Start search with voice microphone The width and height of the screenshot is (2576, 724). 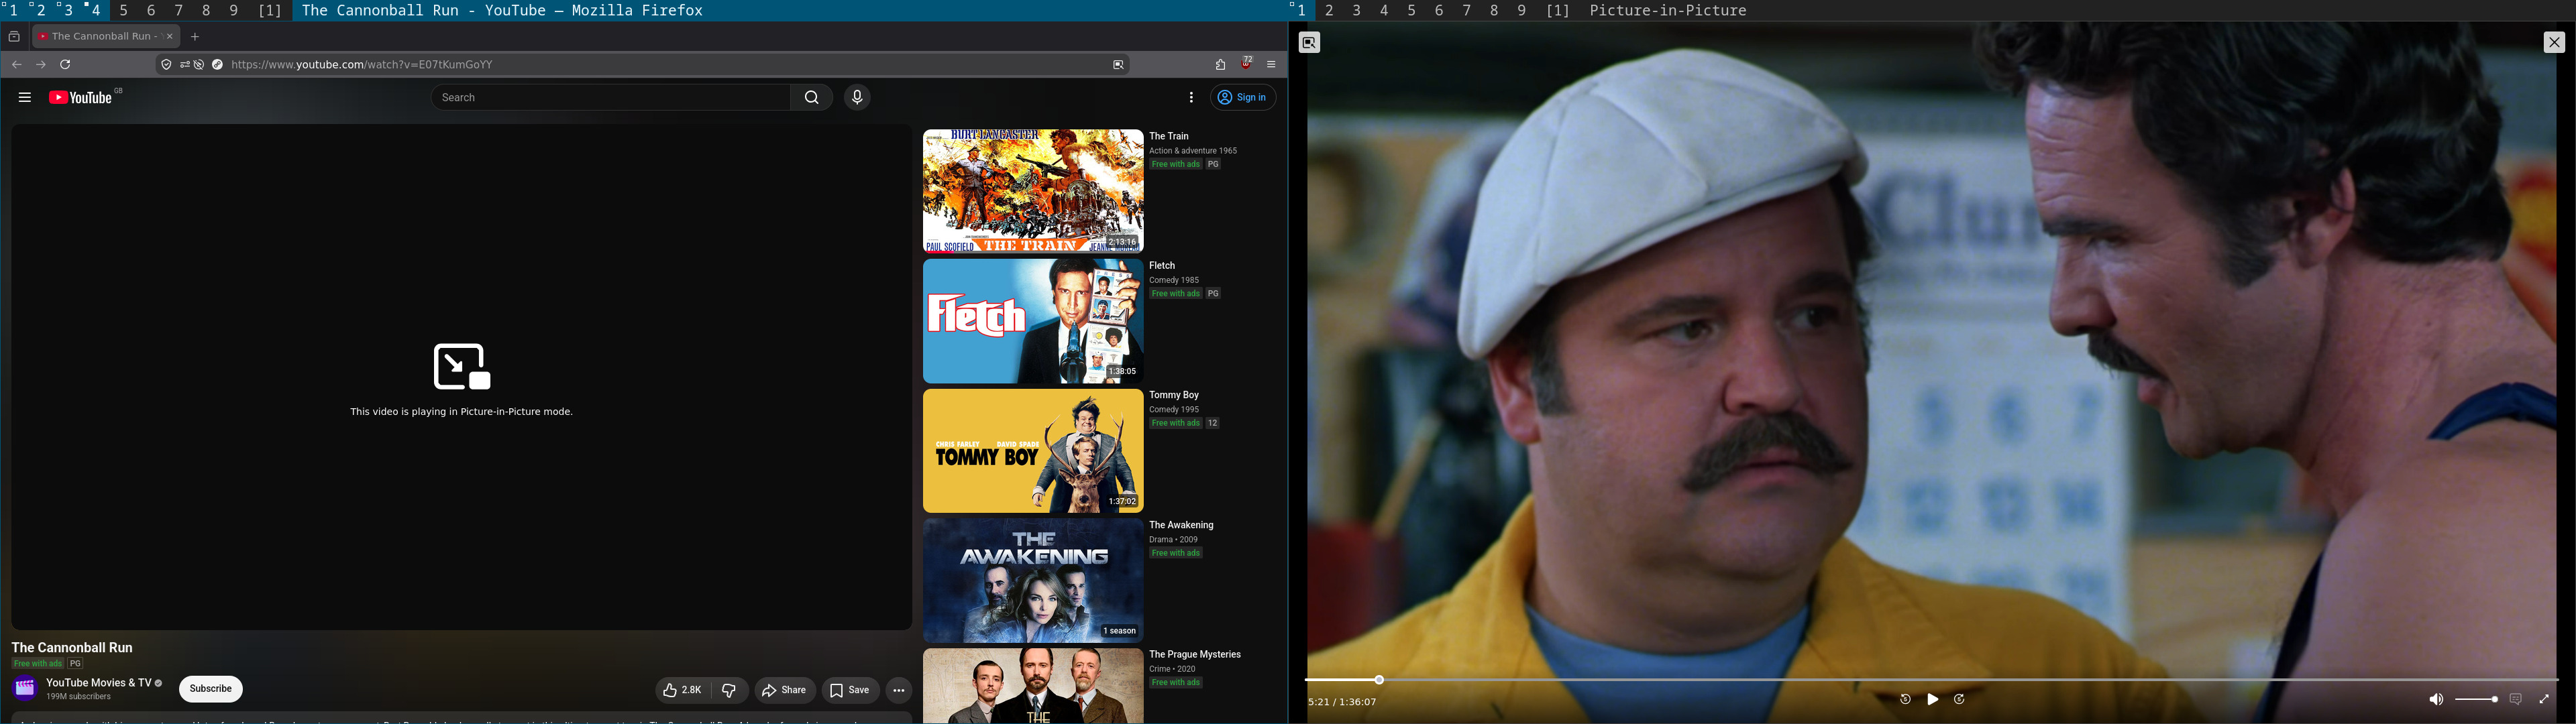coord(857,98)
